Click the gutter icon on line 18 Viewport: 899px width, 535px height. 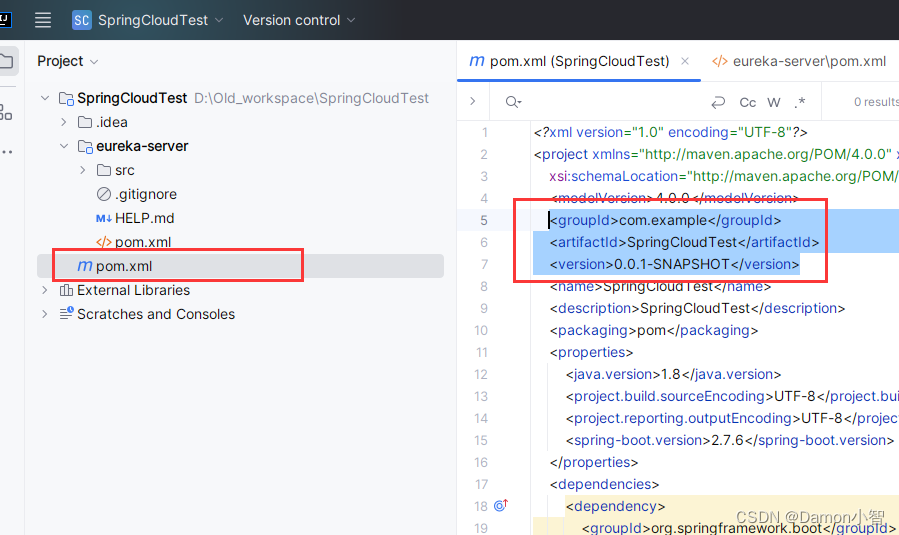coord(501,505)
